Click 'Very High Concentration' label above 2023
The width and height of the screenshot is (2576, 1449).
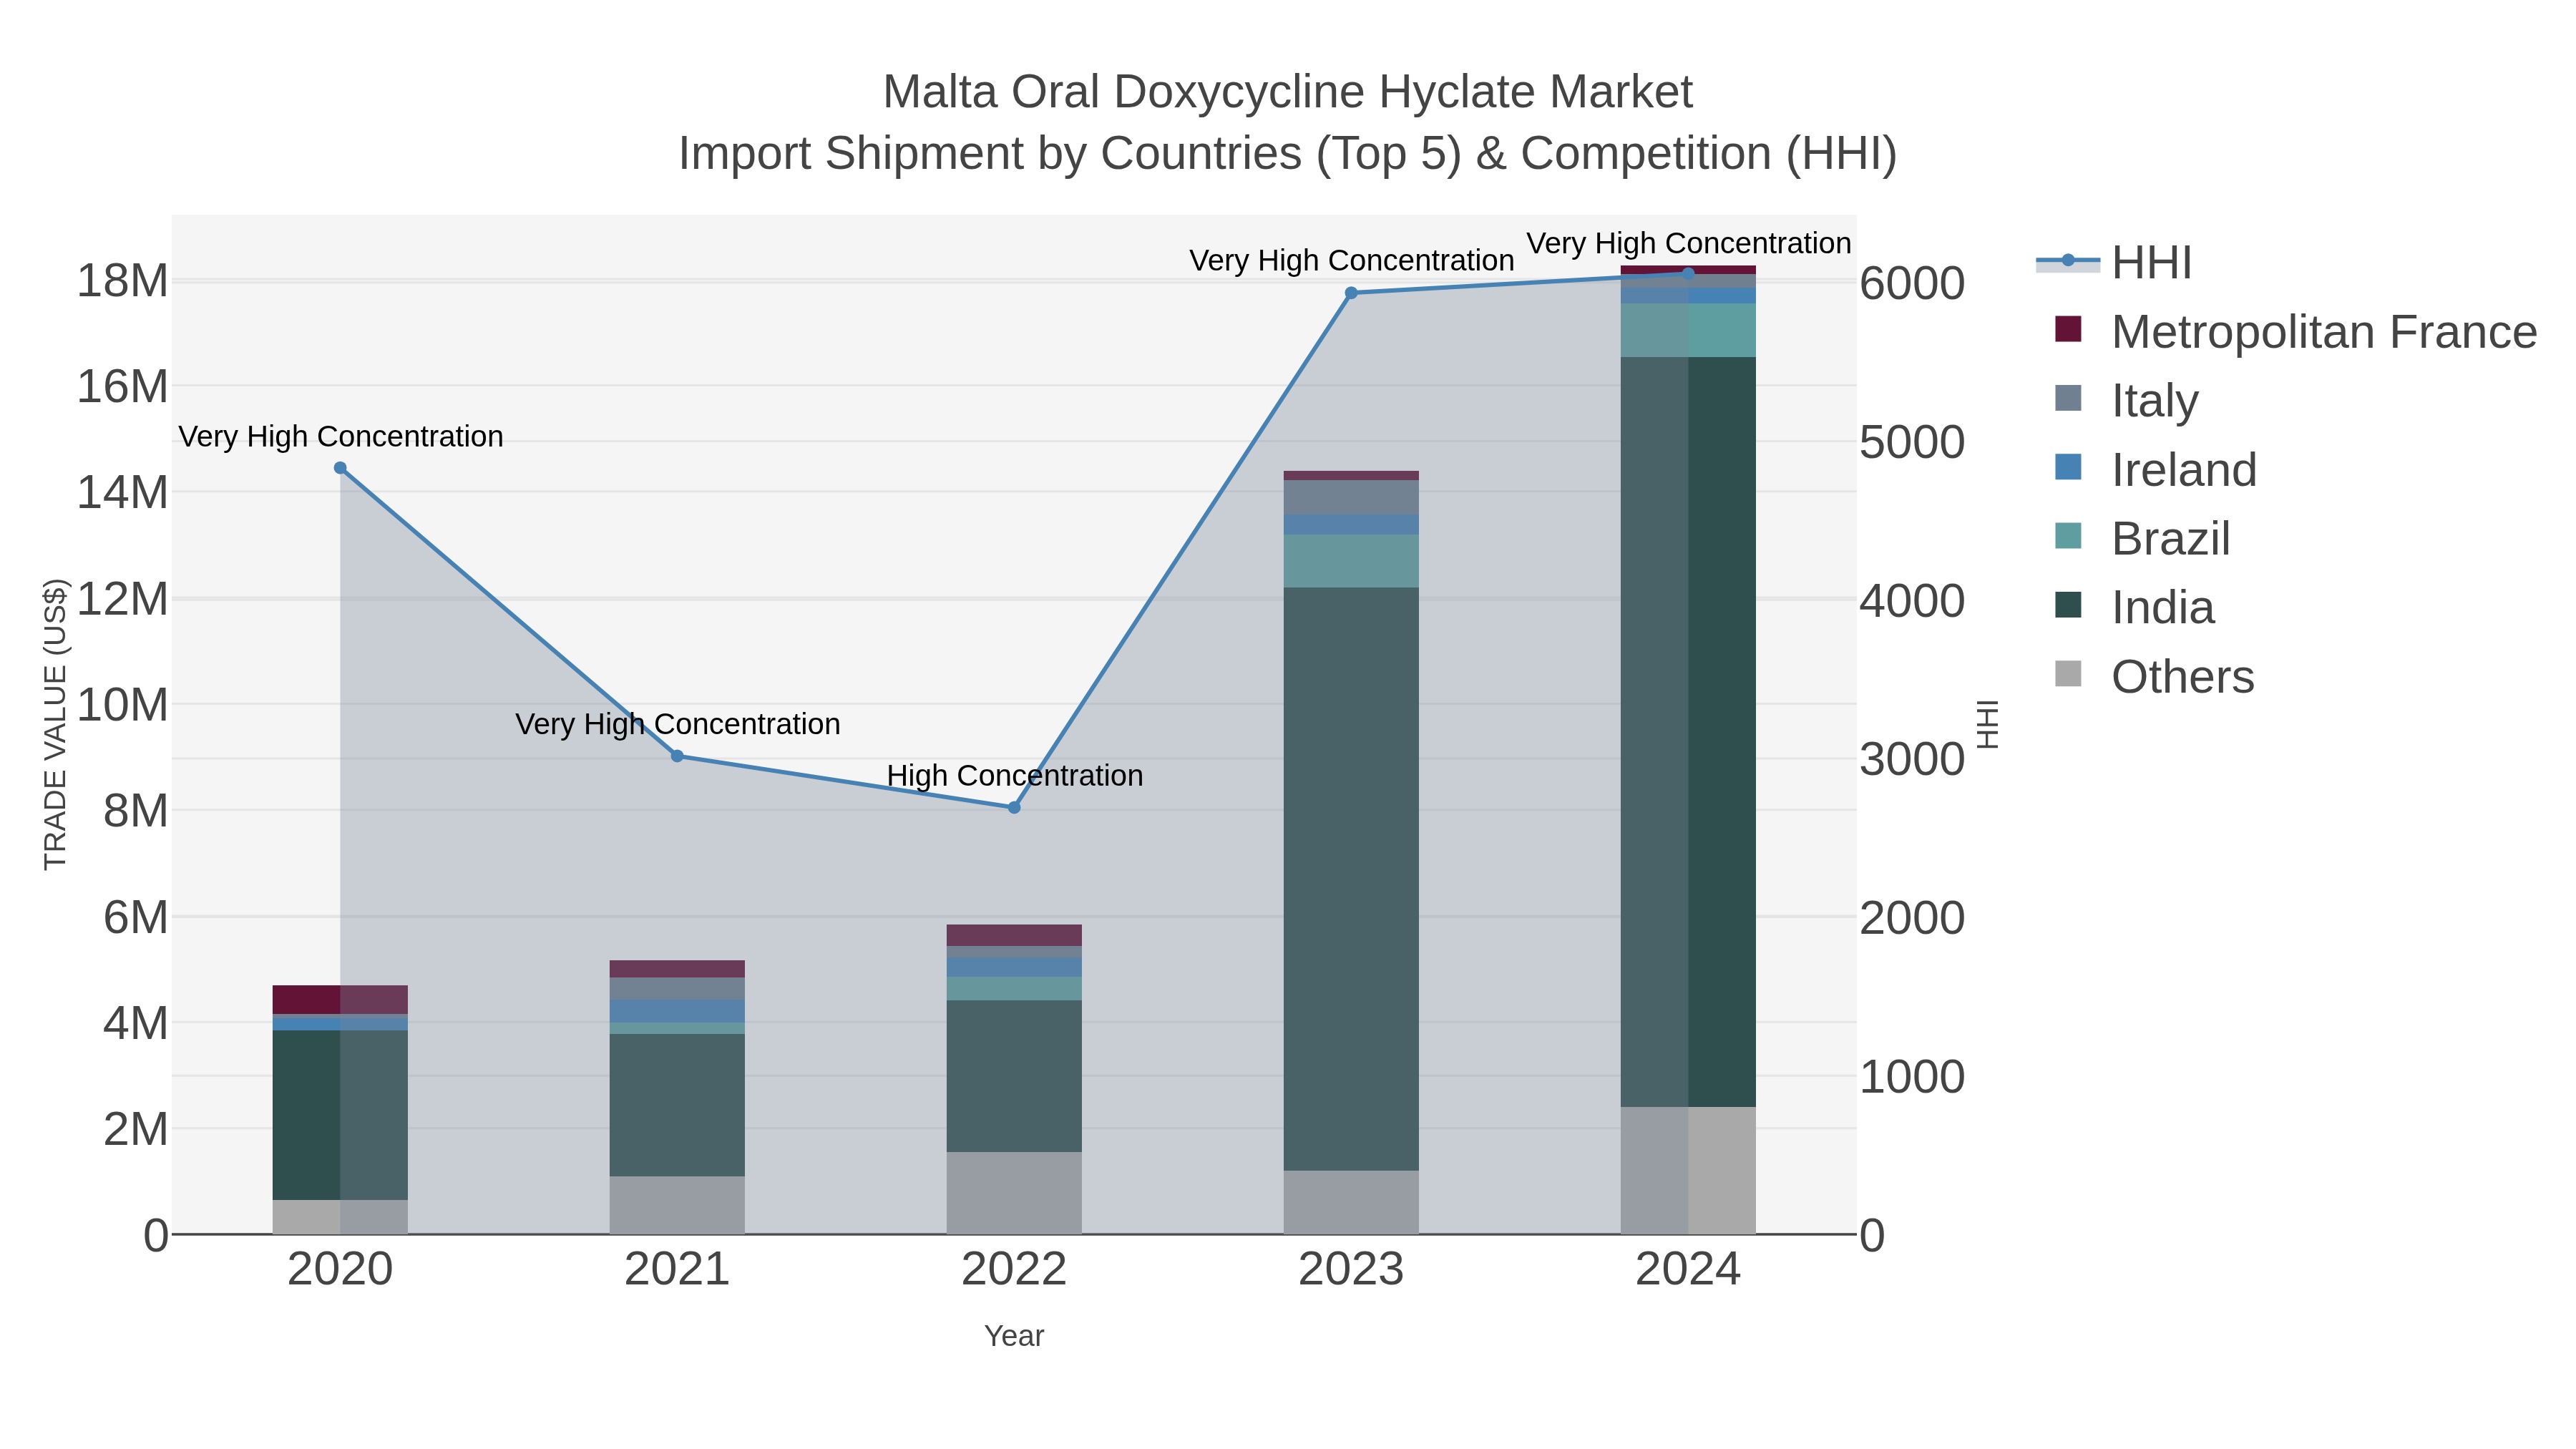1351,261
